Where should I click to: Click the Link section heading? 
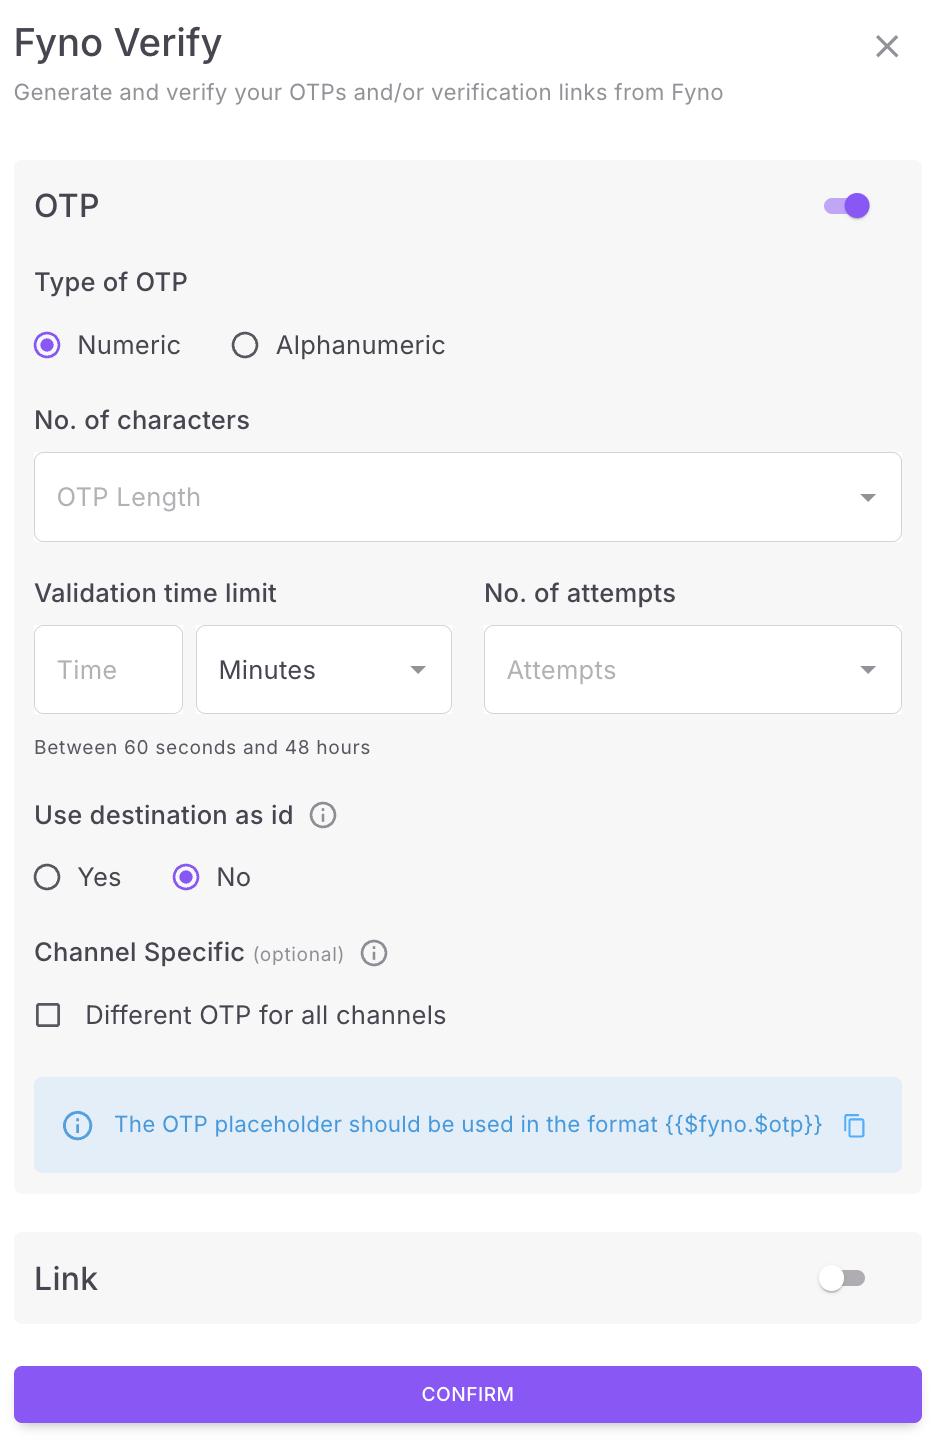pyautogui.click(x=66, y=1279)
